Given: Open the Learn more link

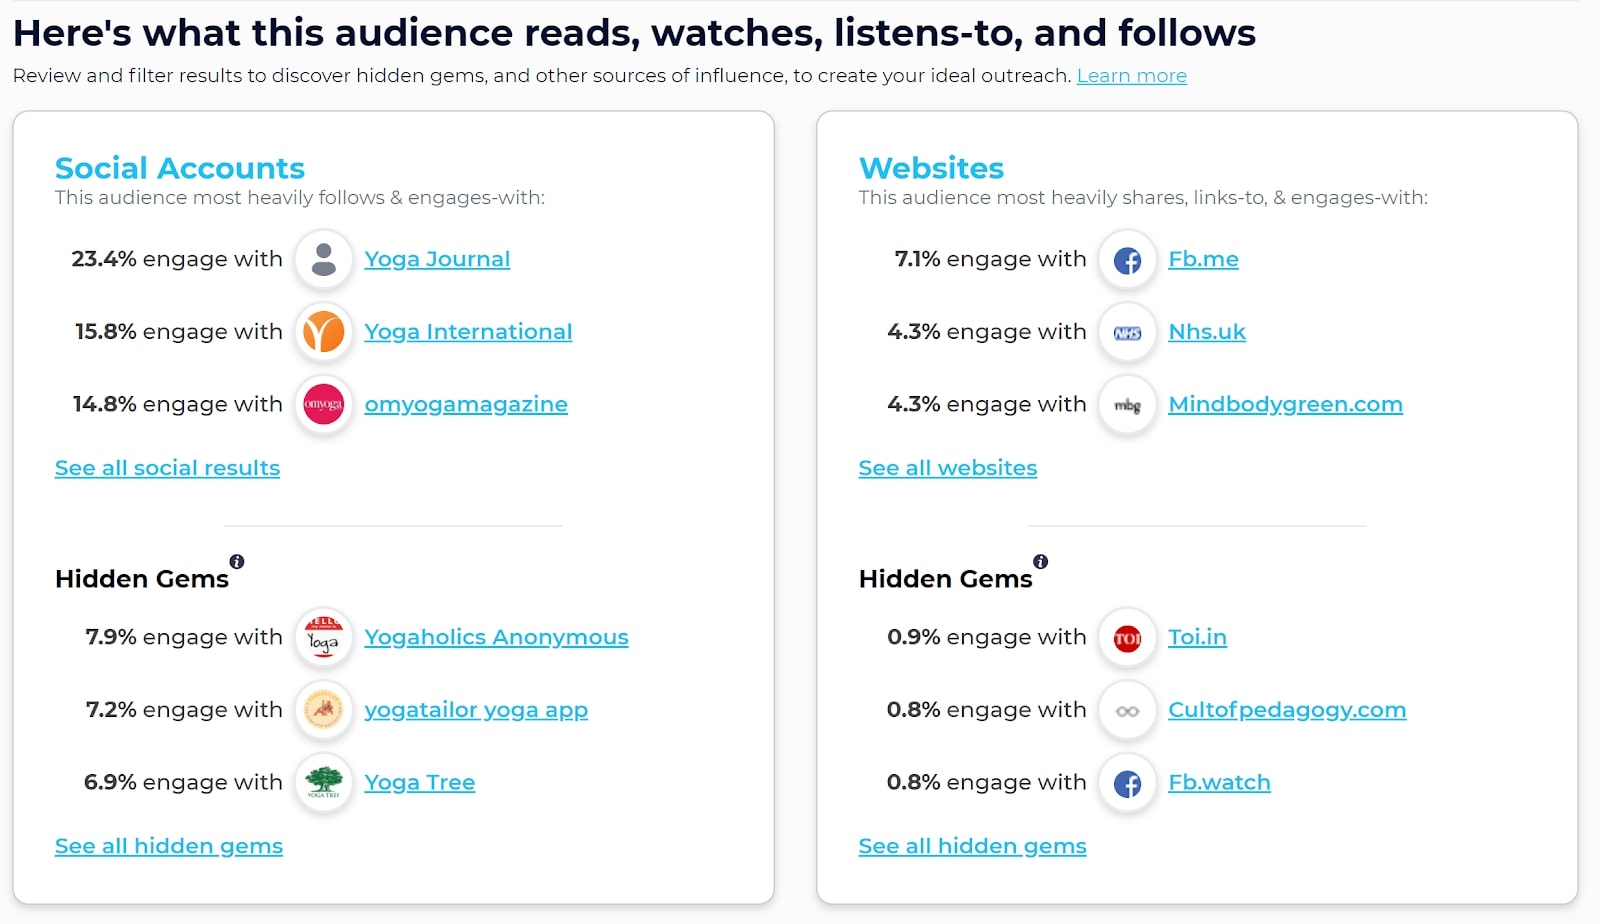Looking at the screenshot, I should tap(1132, 76).
